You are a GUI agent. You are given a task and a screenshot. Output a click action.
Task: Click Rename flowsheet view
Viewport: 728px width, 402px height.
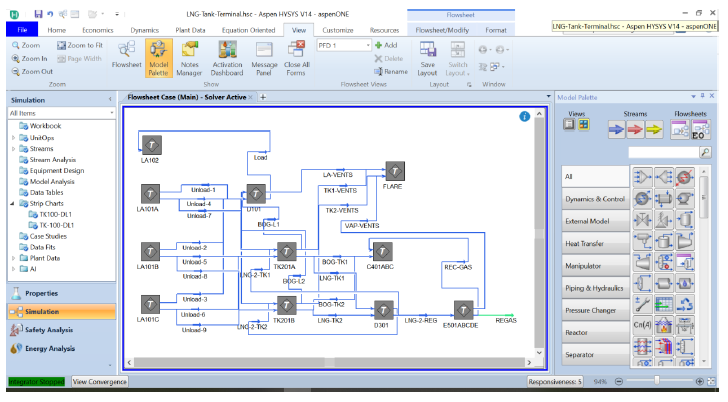point(391,71)
